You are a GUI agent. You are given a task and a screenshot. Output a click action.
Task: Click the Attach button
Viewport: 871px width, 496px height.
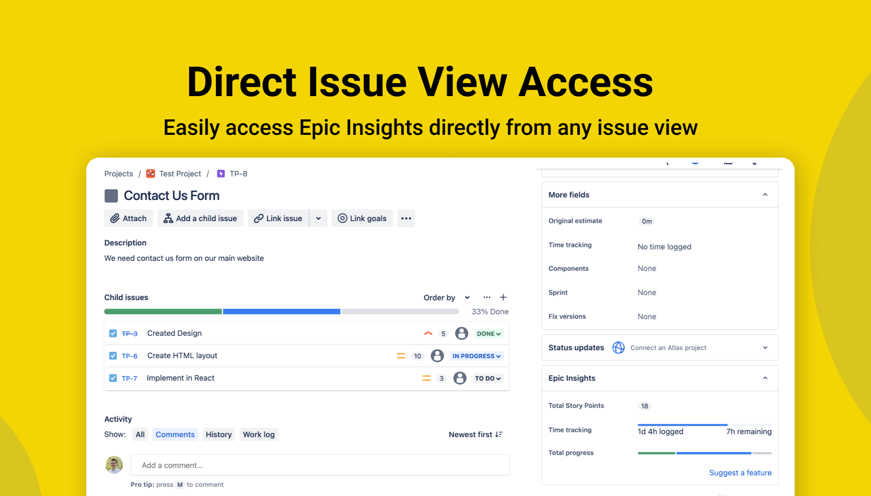click(x=128, y=218)
